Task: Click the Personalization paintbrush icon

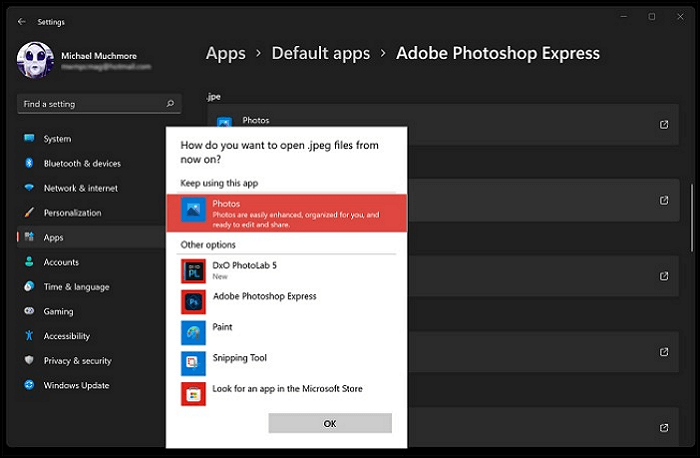Action: 29,212
